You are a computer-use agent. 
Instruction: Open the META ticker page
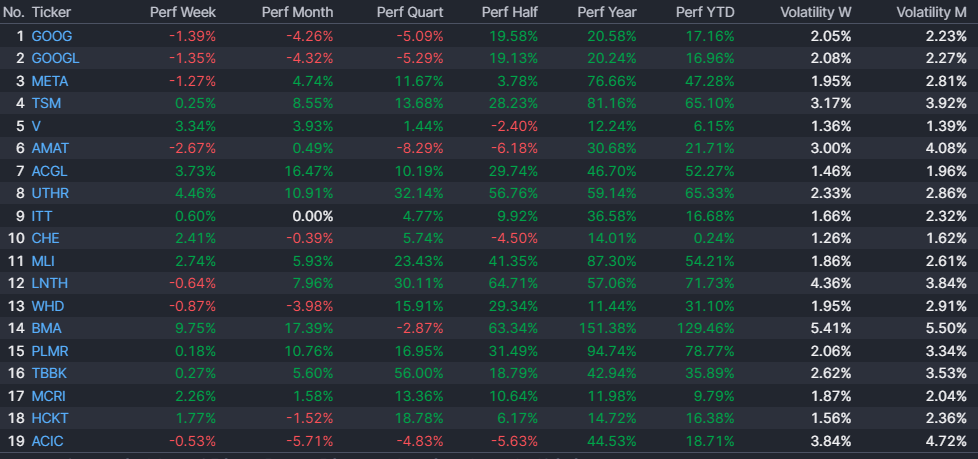click(50, 80)
